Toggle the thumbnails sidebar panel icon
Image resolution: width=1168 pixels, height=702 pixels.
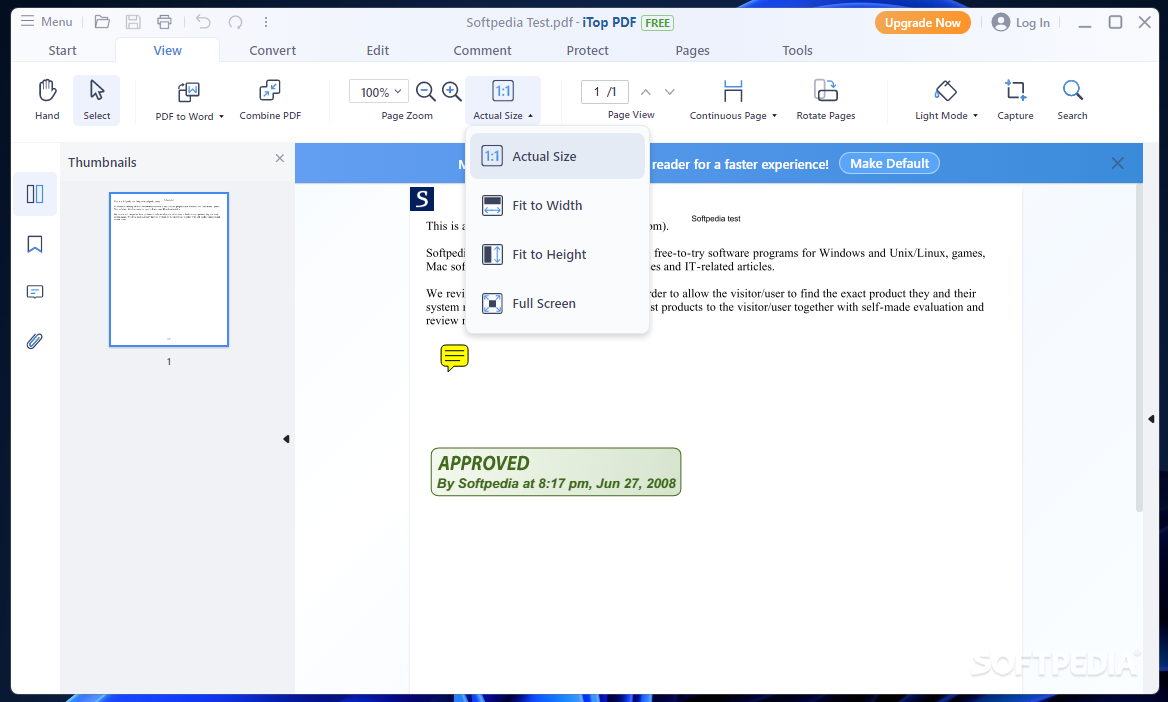pos(35,194)
